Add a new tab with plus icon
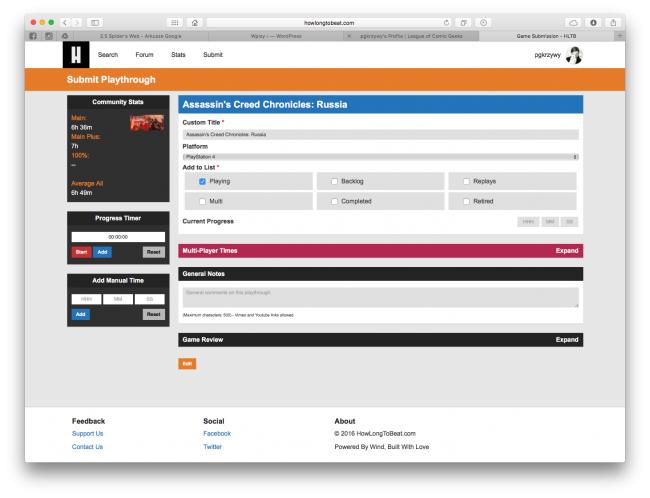This screenshot has width=650, height=498. coord(620,36)
